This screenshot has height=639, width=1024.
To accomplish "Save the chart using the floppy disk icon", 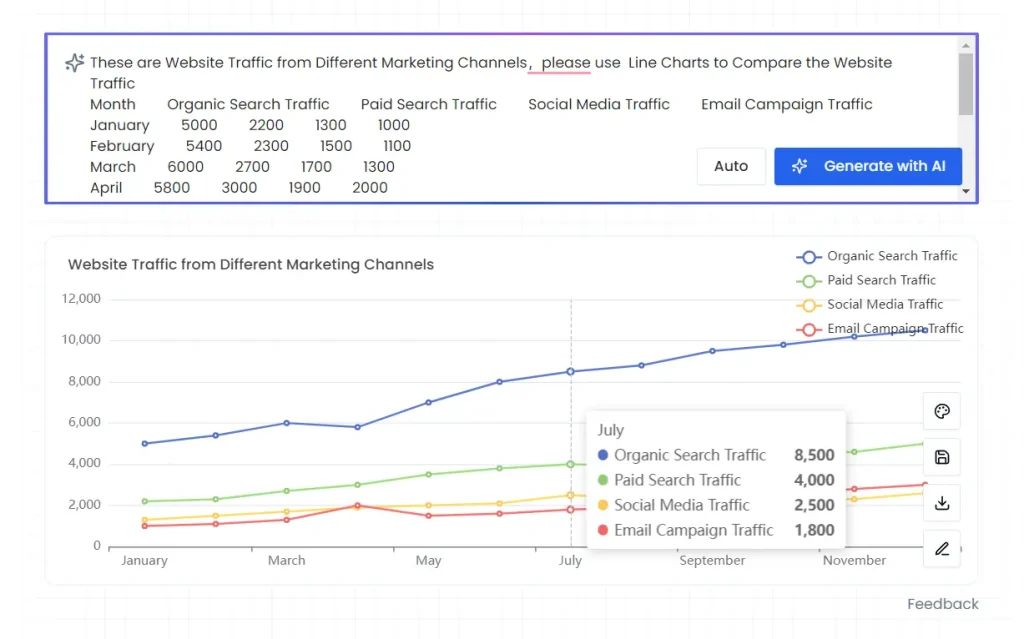I will pos(941,457).
